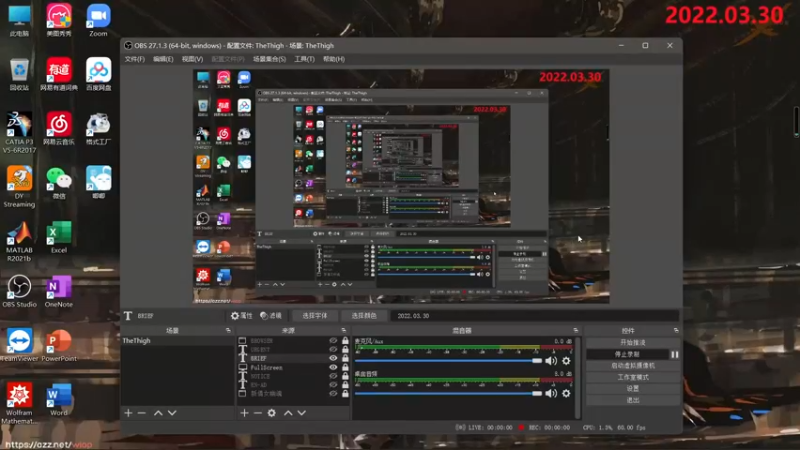Viewport: 800px width, 450px height.
Task: Click the mixer panel vertical scrollbar
Action: point(578,378)
